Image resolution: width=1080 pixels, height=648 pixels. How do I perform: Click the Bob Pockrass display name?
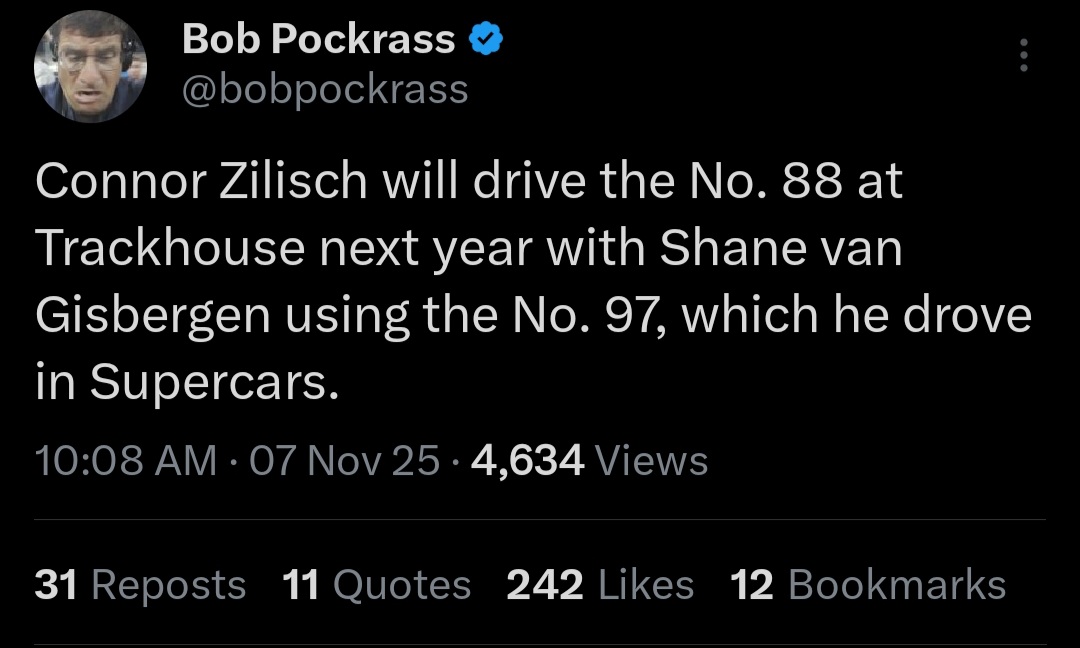318,40
